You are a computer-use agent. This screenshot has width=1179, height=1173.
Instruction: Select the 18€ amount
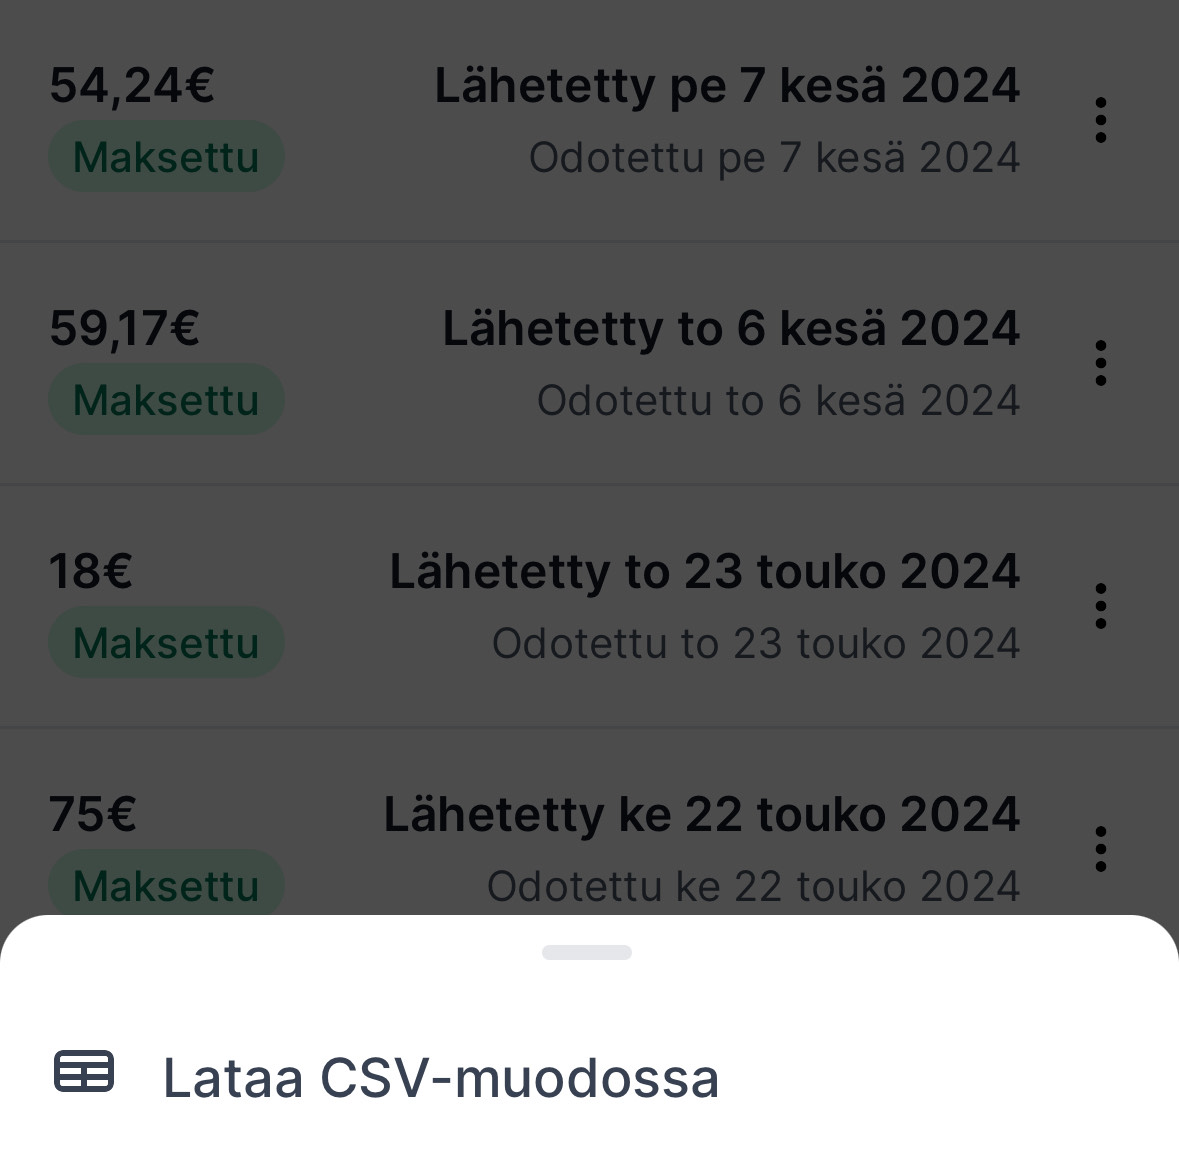click(90, 571)
